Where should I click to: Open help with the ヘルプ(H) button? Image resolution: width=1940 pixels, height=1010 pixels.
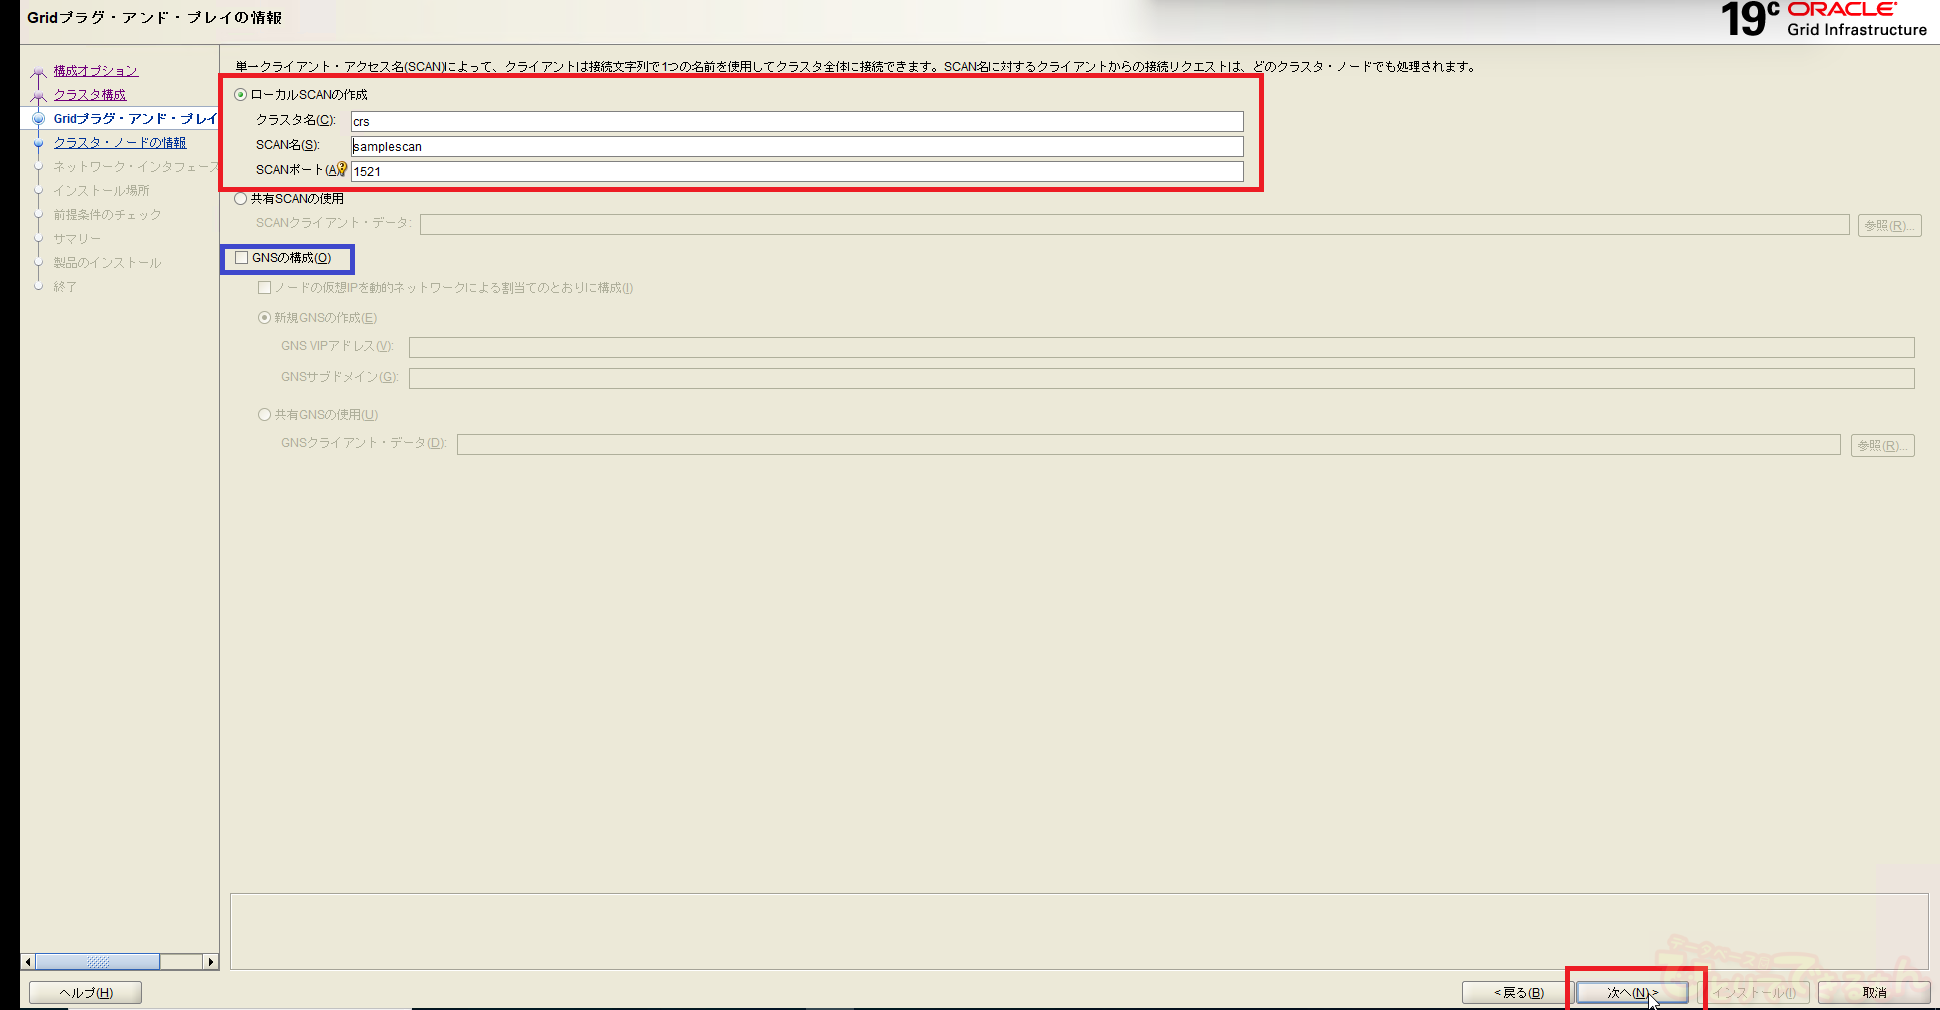click(86, 993)
